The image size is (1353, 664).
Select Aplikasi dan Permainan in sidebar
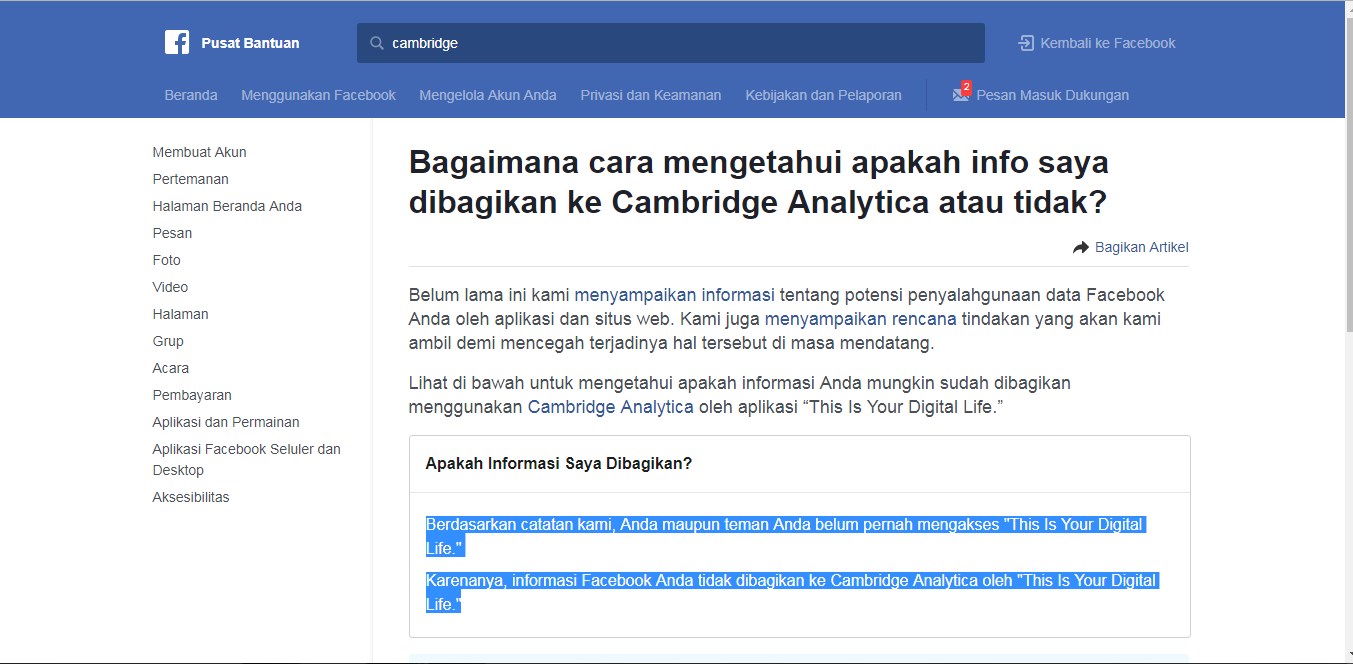point(226,422)
